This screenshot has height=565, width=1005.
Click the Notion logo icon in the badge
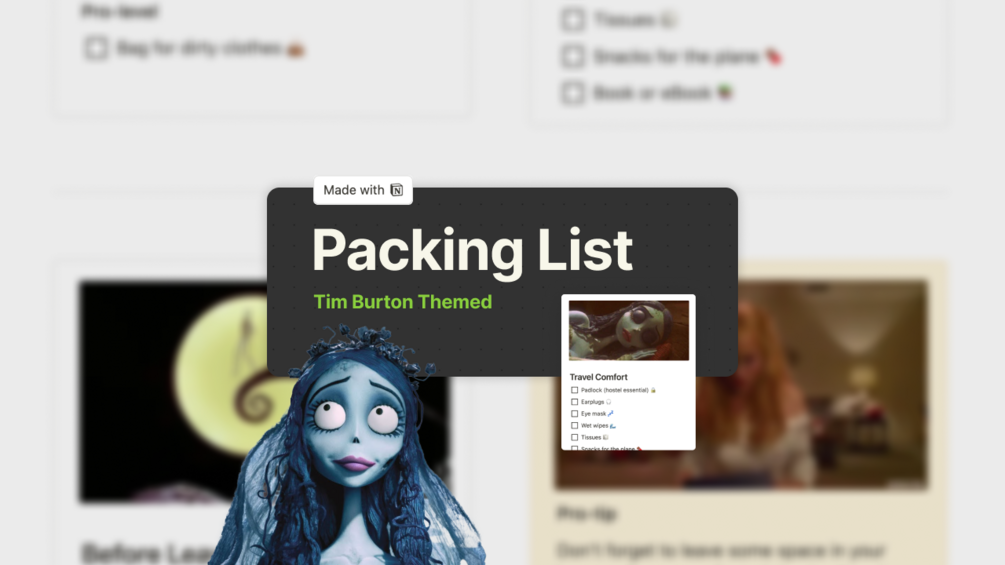point(397,190)
